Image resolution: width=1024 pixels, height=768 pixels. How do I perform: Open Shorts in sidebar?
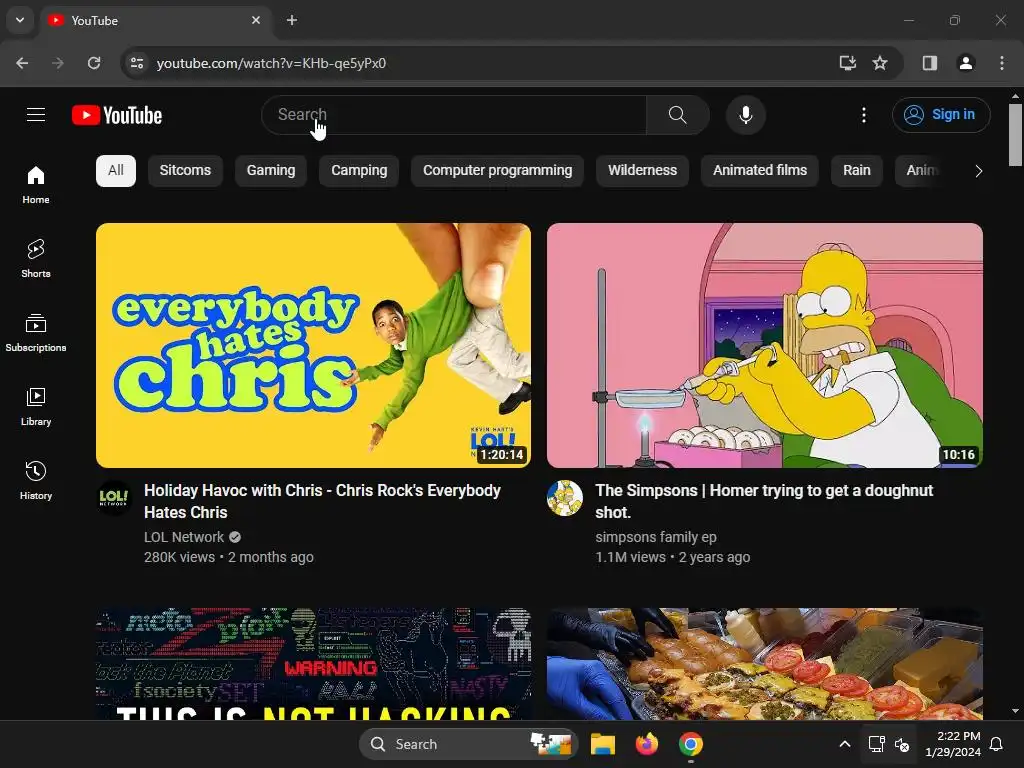(x=36, y=259)
